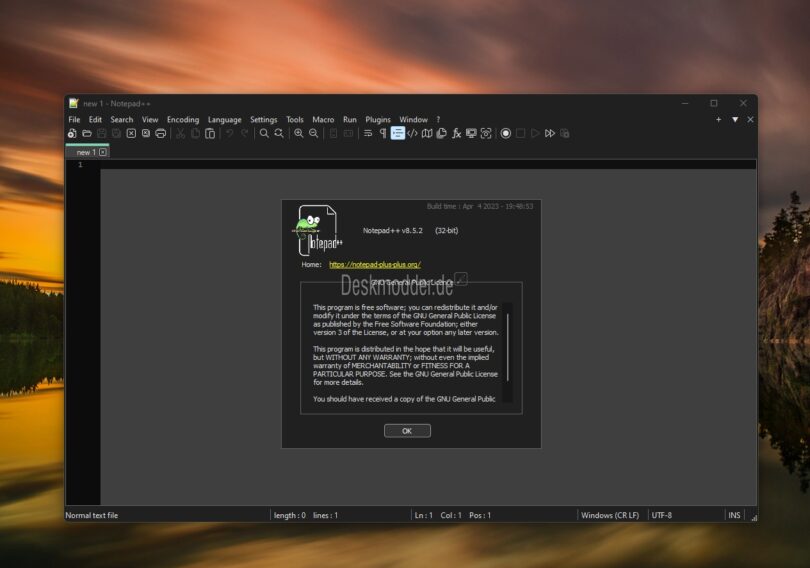Open the notepad-plus-plus.org home link
Viewport: 810px width, 568px height.
[375, 264]
